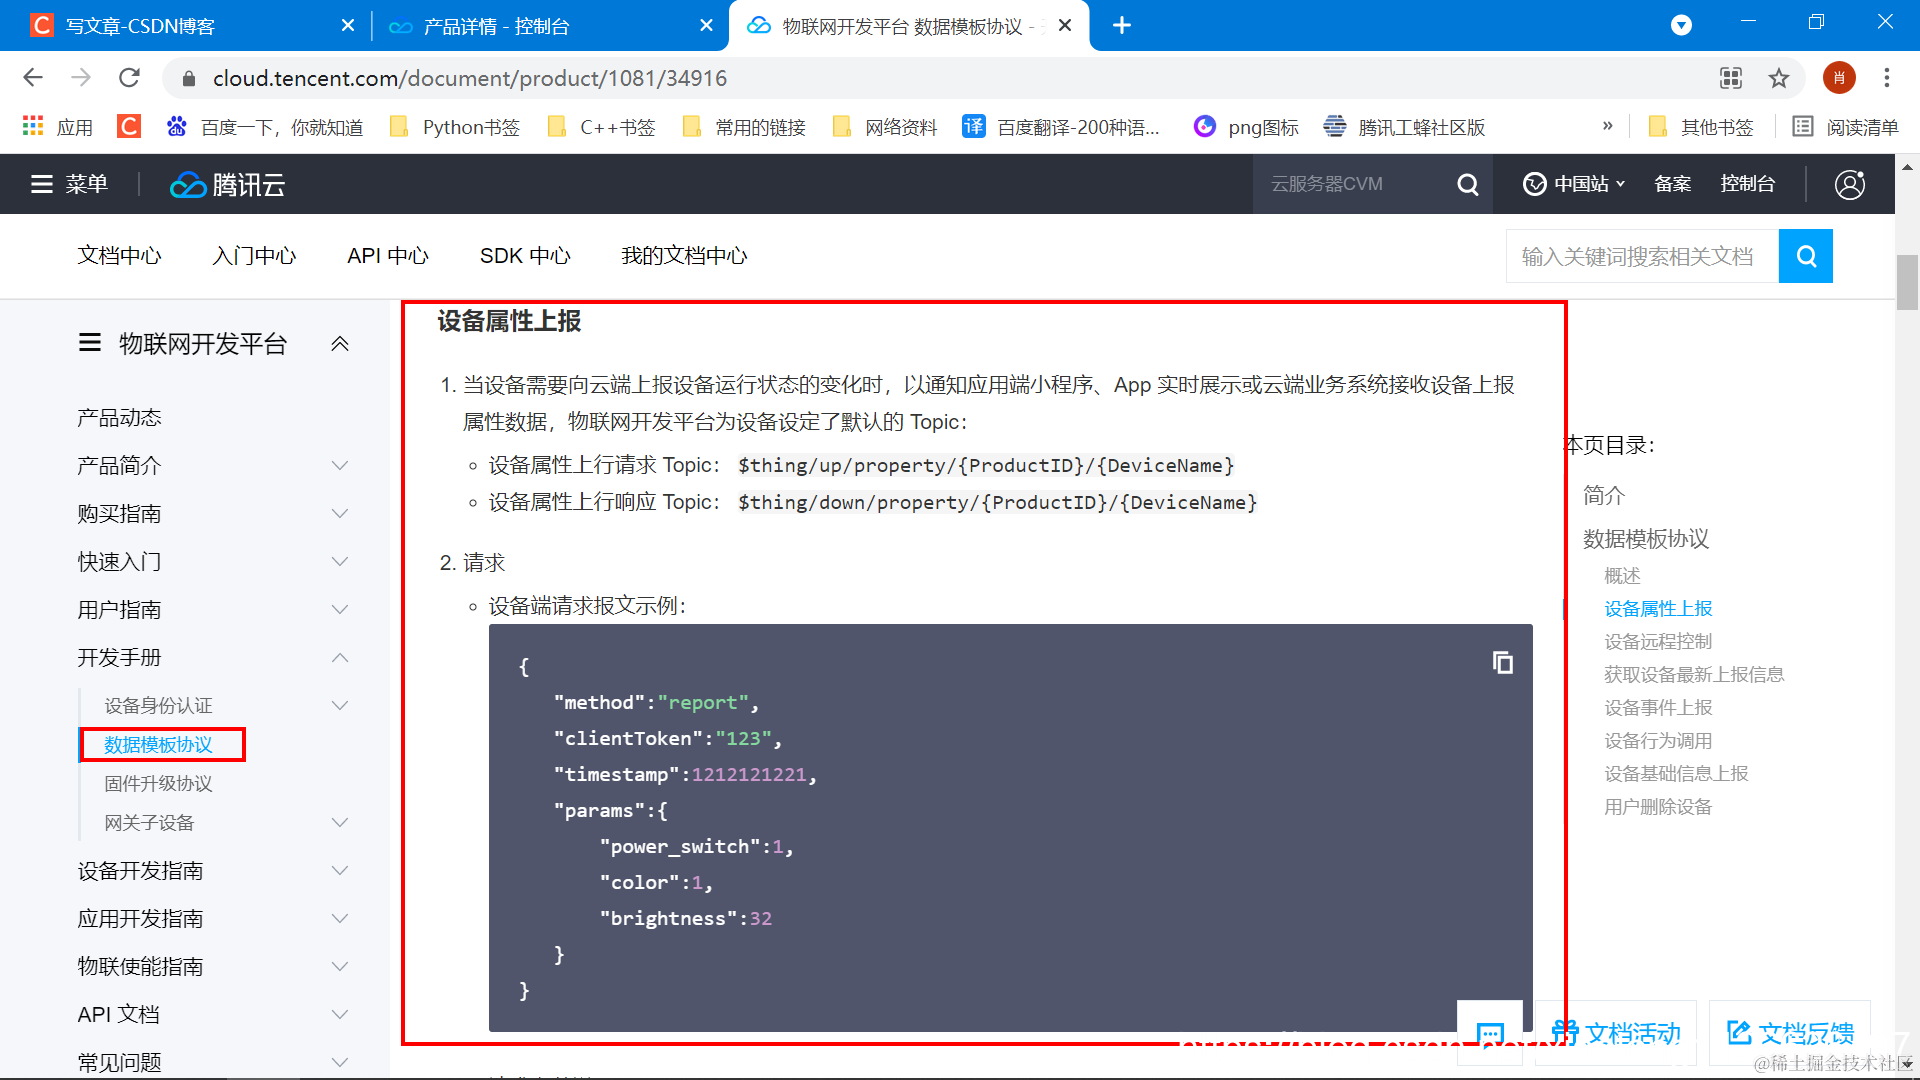Jump to 设备事件上报 in contents

click(1658, 708)
